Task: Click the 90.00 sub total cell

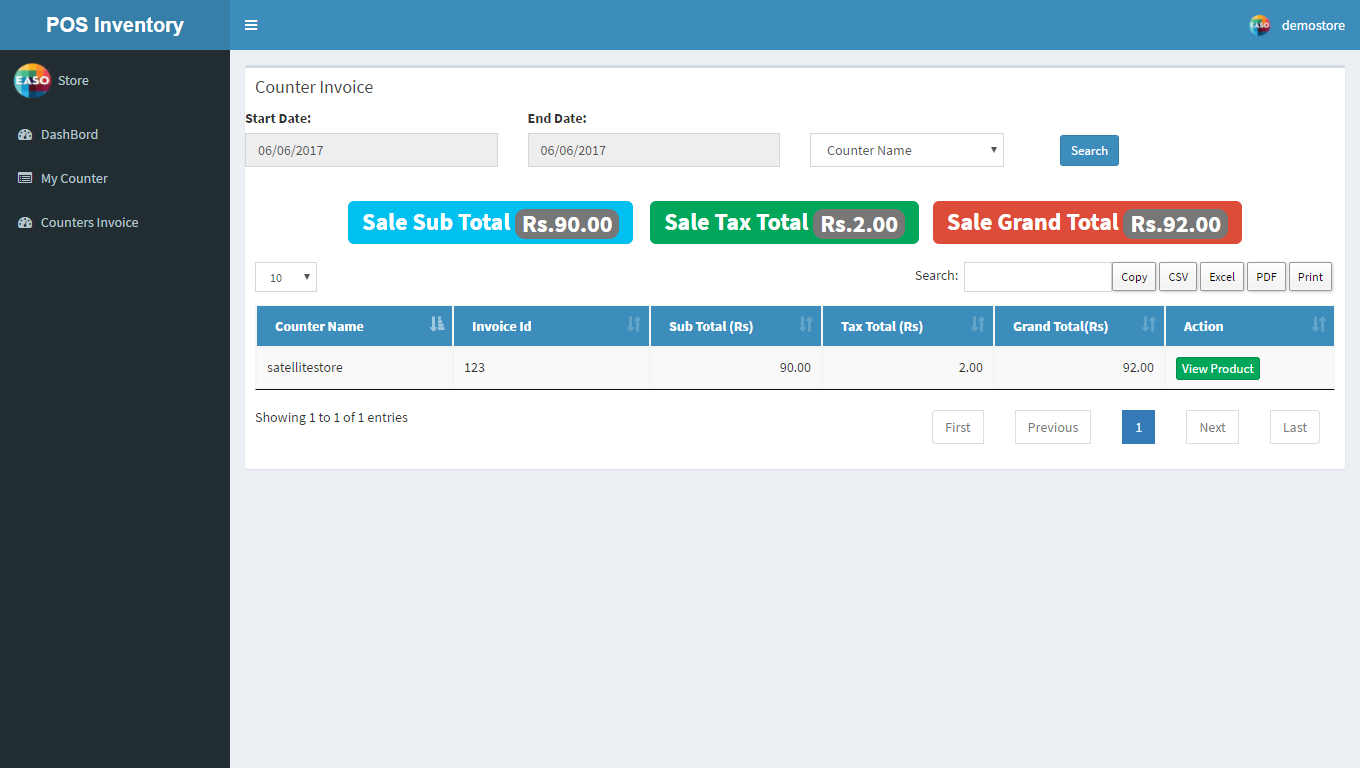Action: [x=736, y=368]
